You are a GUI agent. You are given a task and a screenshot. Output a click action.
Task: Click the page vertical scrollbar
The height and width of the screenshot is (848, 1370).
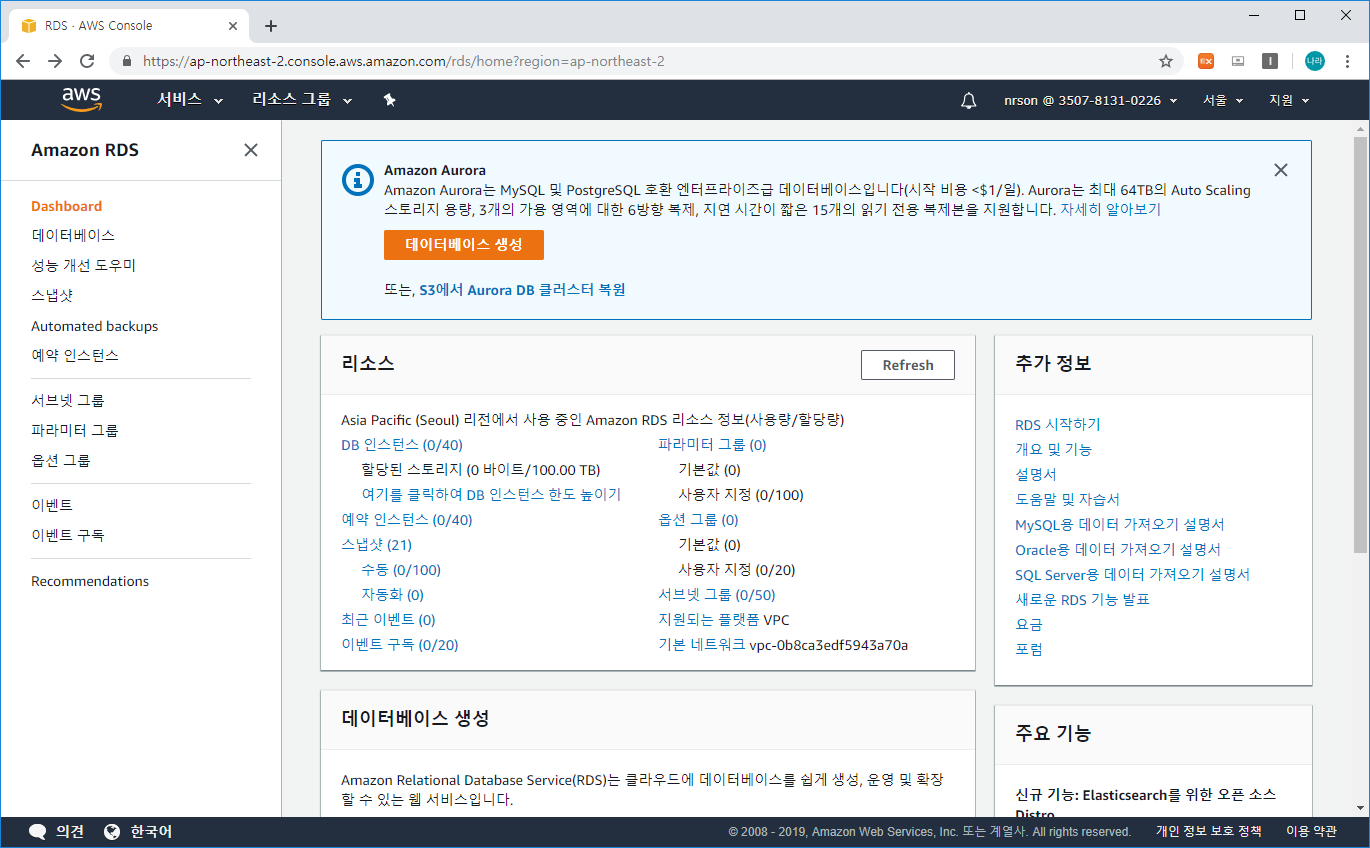1360,343
